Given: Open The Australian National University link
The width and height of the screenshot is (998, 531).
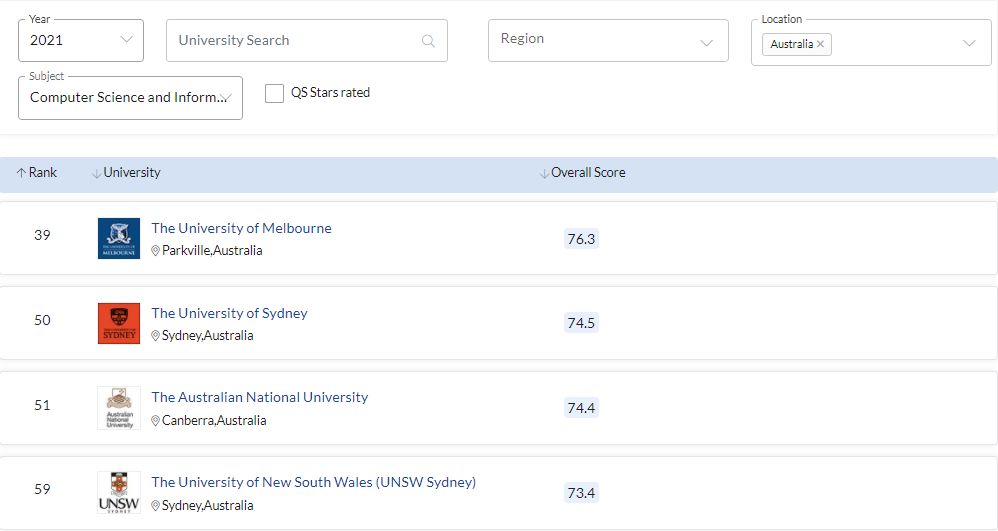Looking at the screenshot, I should tap(260, 397).
